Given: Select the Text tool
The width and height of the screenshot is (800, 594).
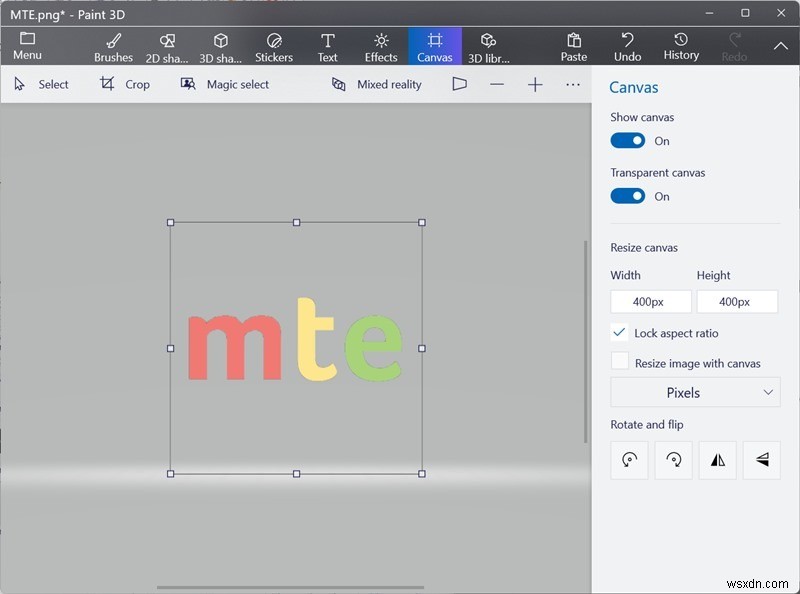Looking at the screenshot, I should (x=327, y=45).
